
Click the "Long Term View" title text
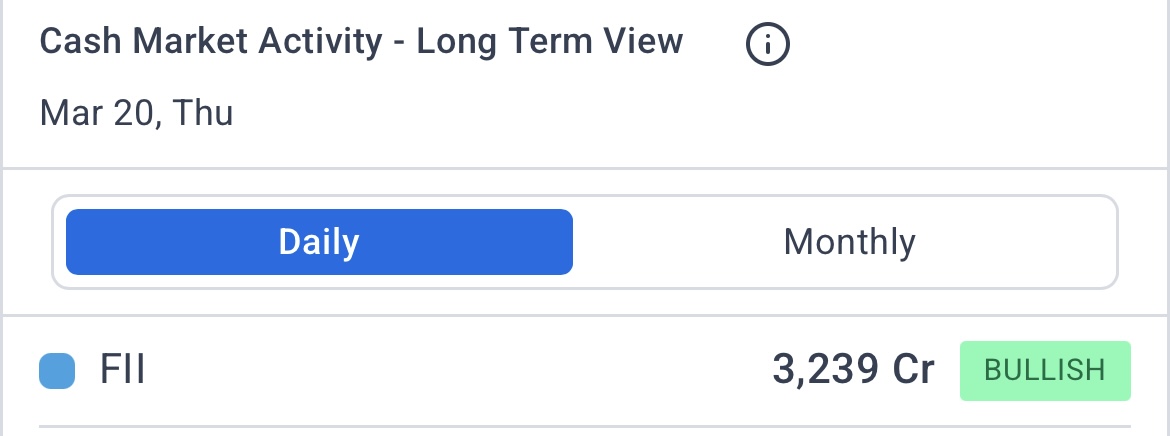[550, 42]
